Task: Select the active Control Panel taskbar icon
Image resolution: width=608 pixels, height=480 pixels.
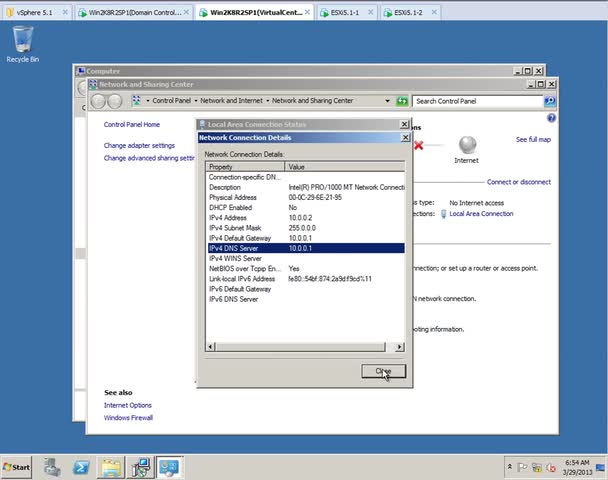Action: 169,467
